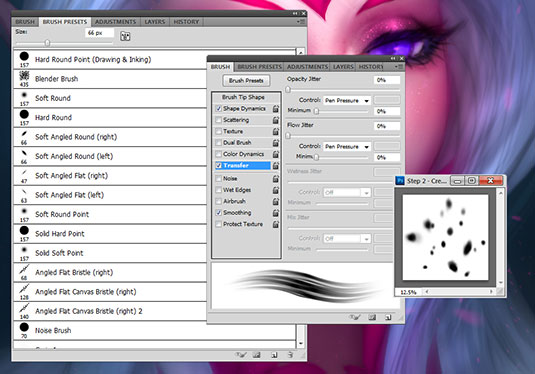Toggle Transfer checkbox
Viewport: 535px width, 374px height.
pyautogui.click(x=219, y=166)
